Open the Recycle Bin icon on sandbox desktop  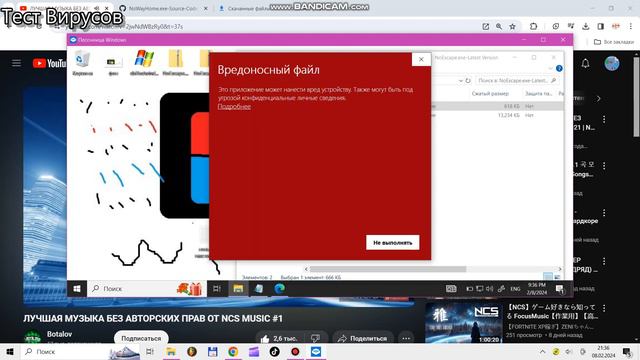pyautogui.click(x=82, y=62)
